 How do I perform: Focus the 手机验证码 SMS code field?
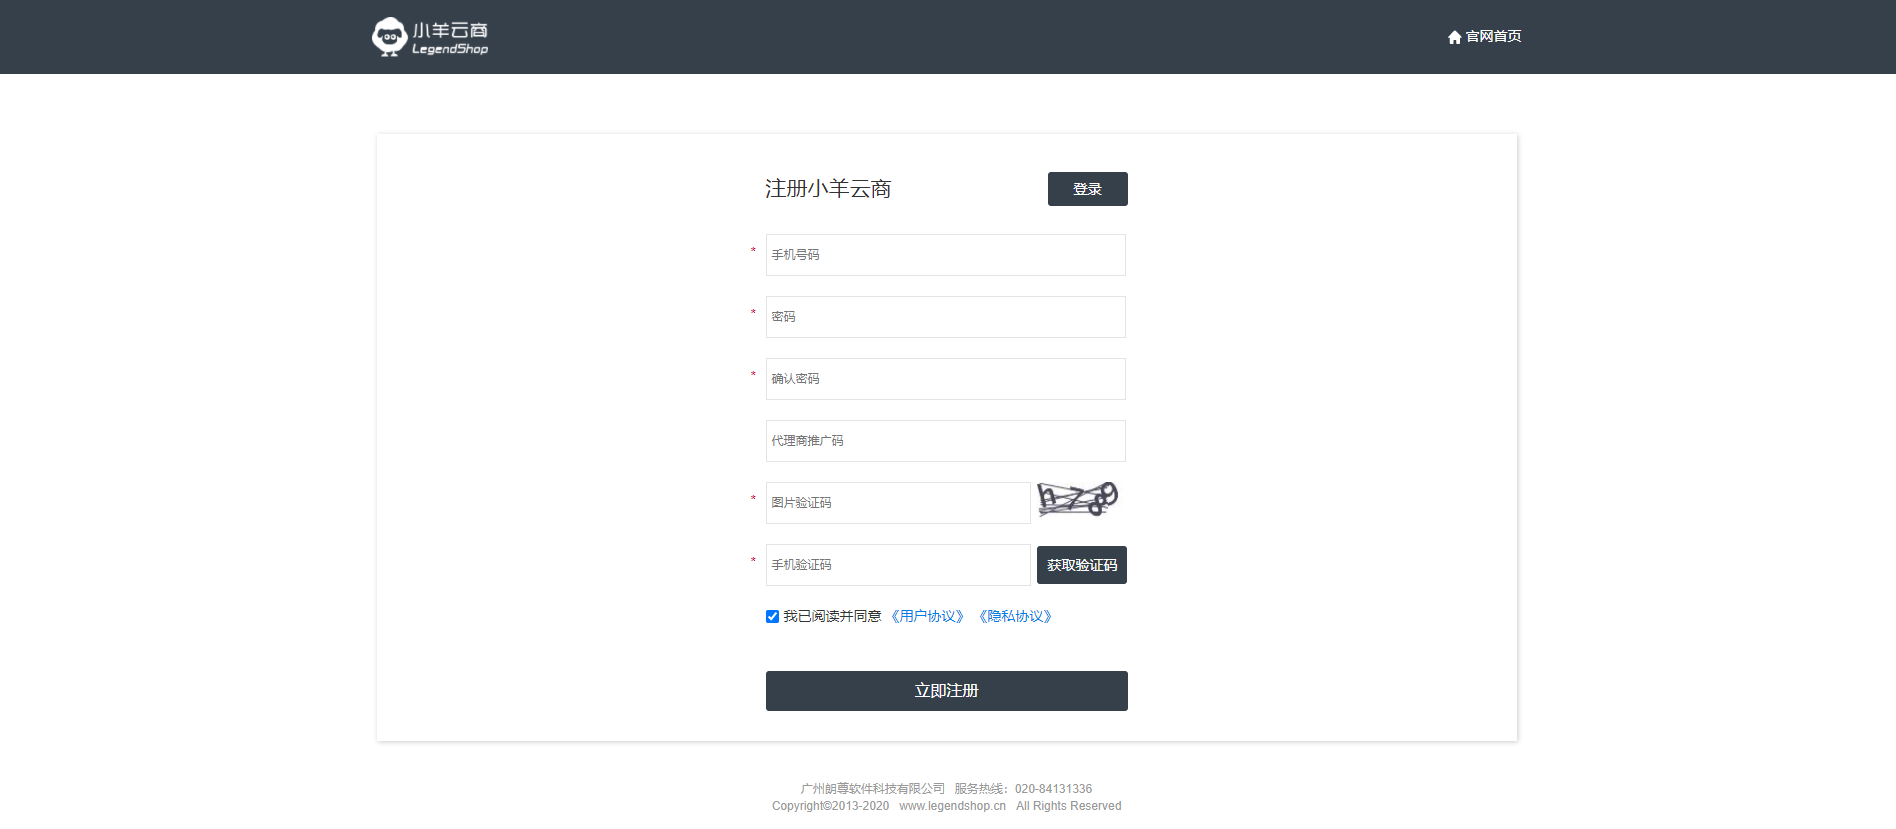pyautogui.click(x=897, y=565)
